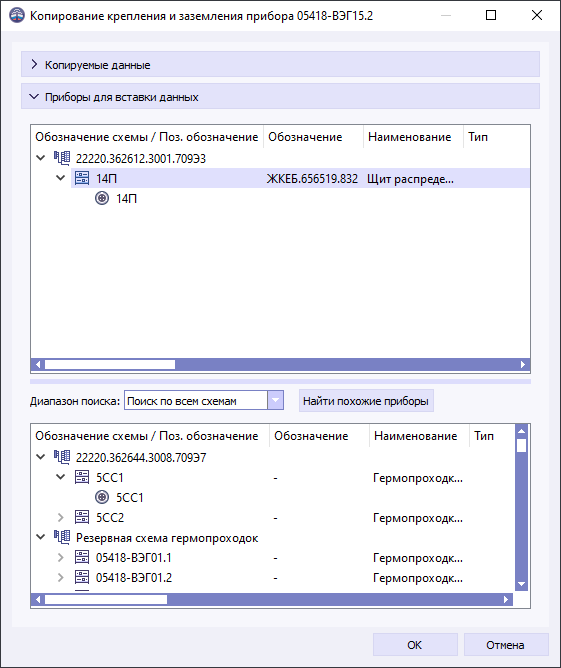Click left arrow of lower horizontal scrollbar

click(38, 600)
